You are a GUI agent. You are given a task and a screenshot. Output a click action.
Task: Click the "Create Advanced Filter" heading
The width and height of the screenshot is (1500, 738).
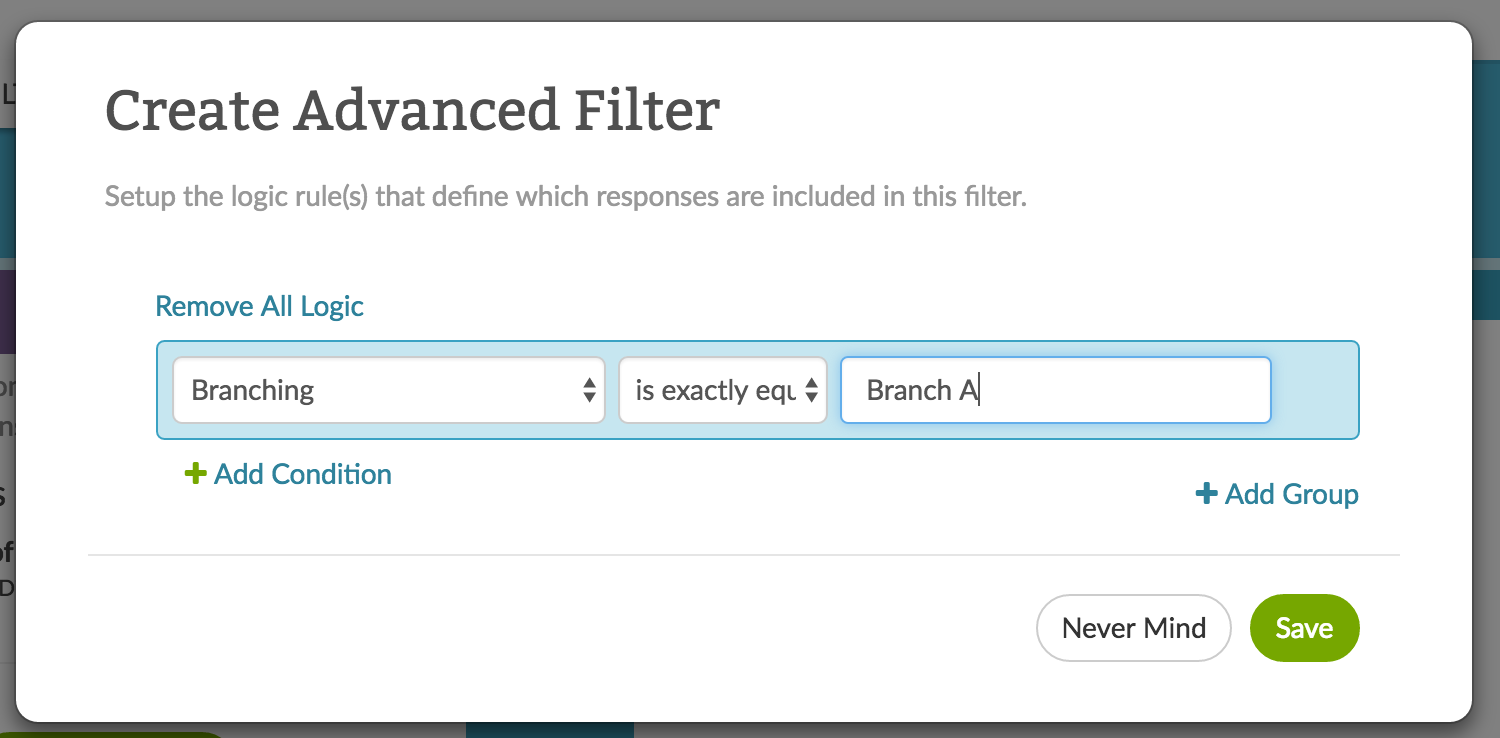pyautogui.click(x=412, y=110)
